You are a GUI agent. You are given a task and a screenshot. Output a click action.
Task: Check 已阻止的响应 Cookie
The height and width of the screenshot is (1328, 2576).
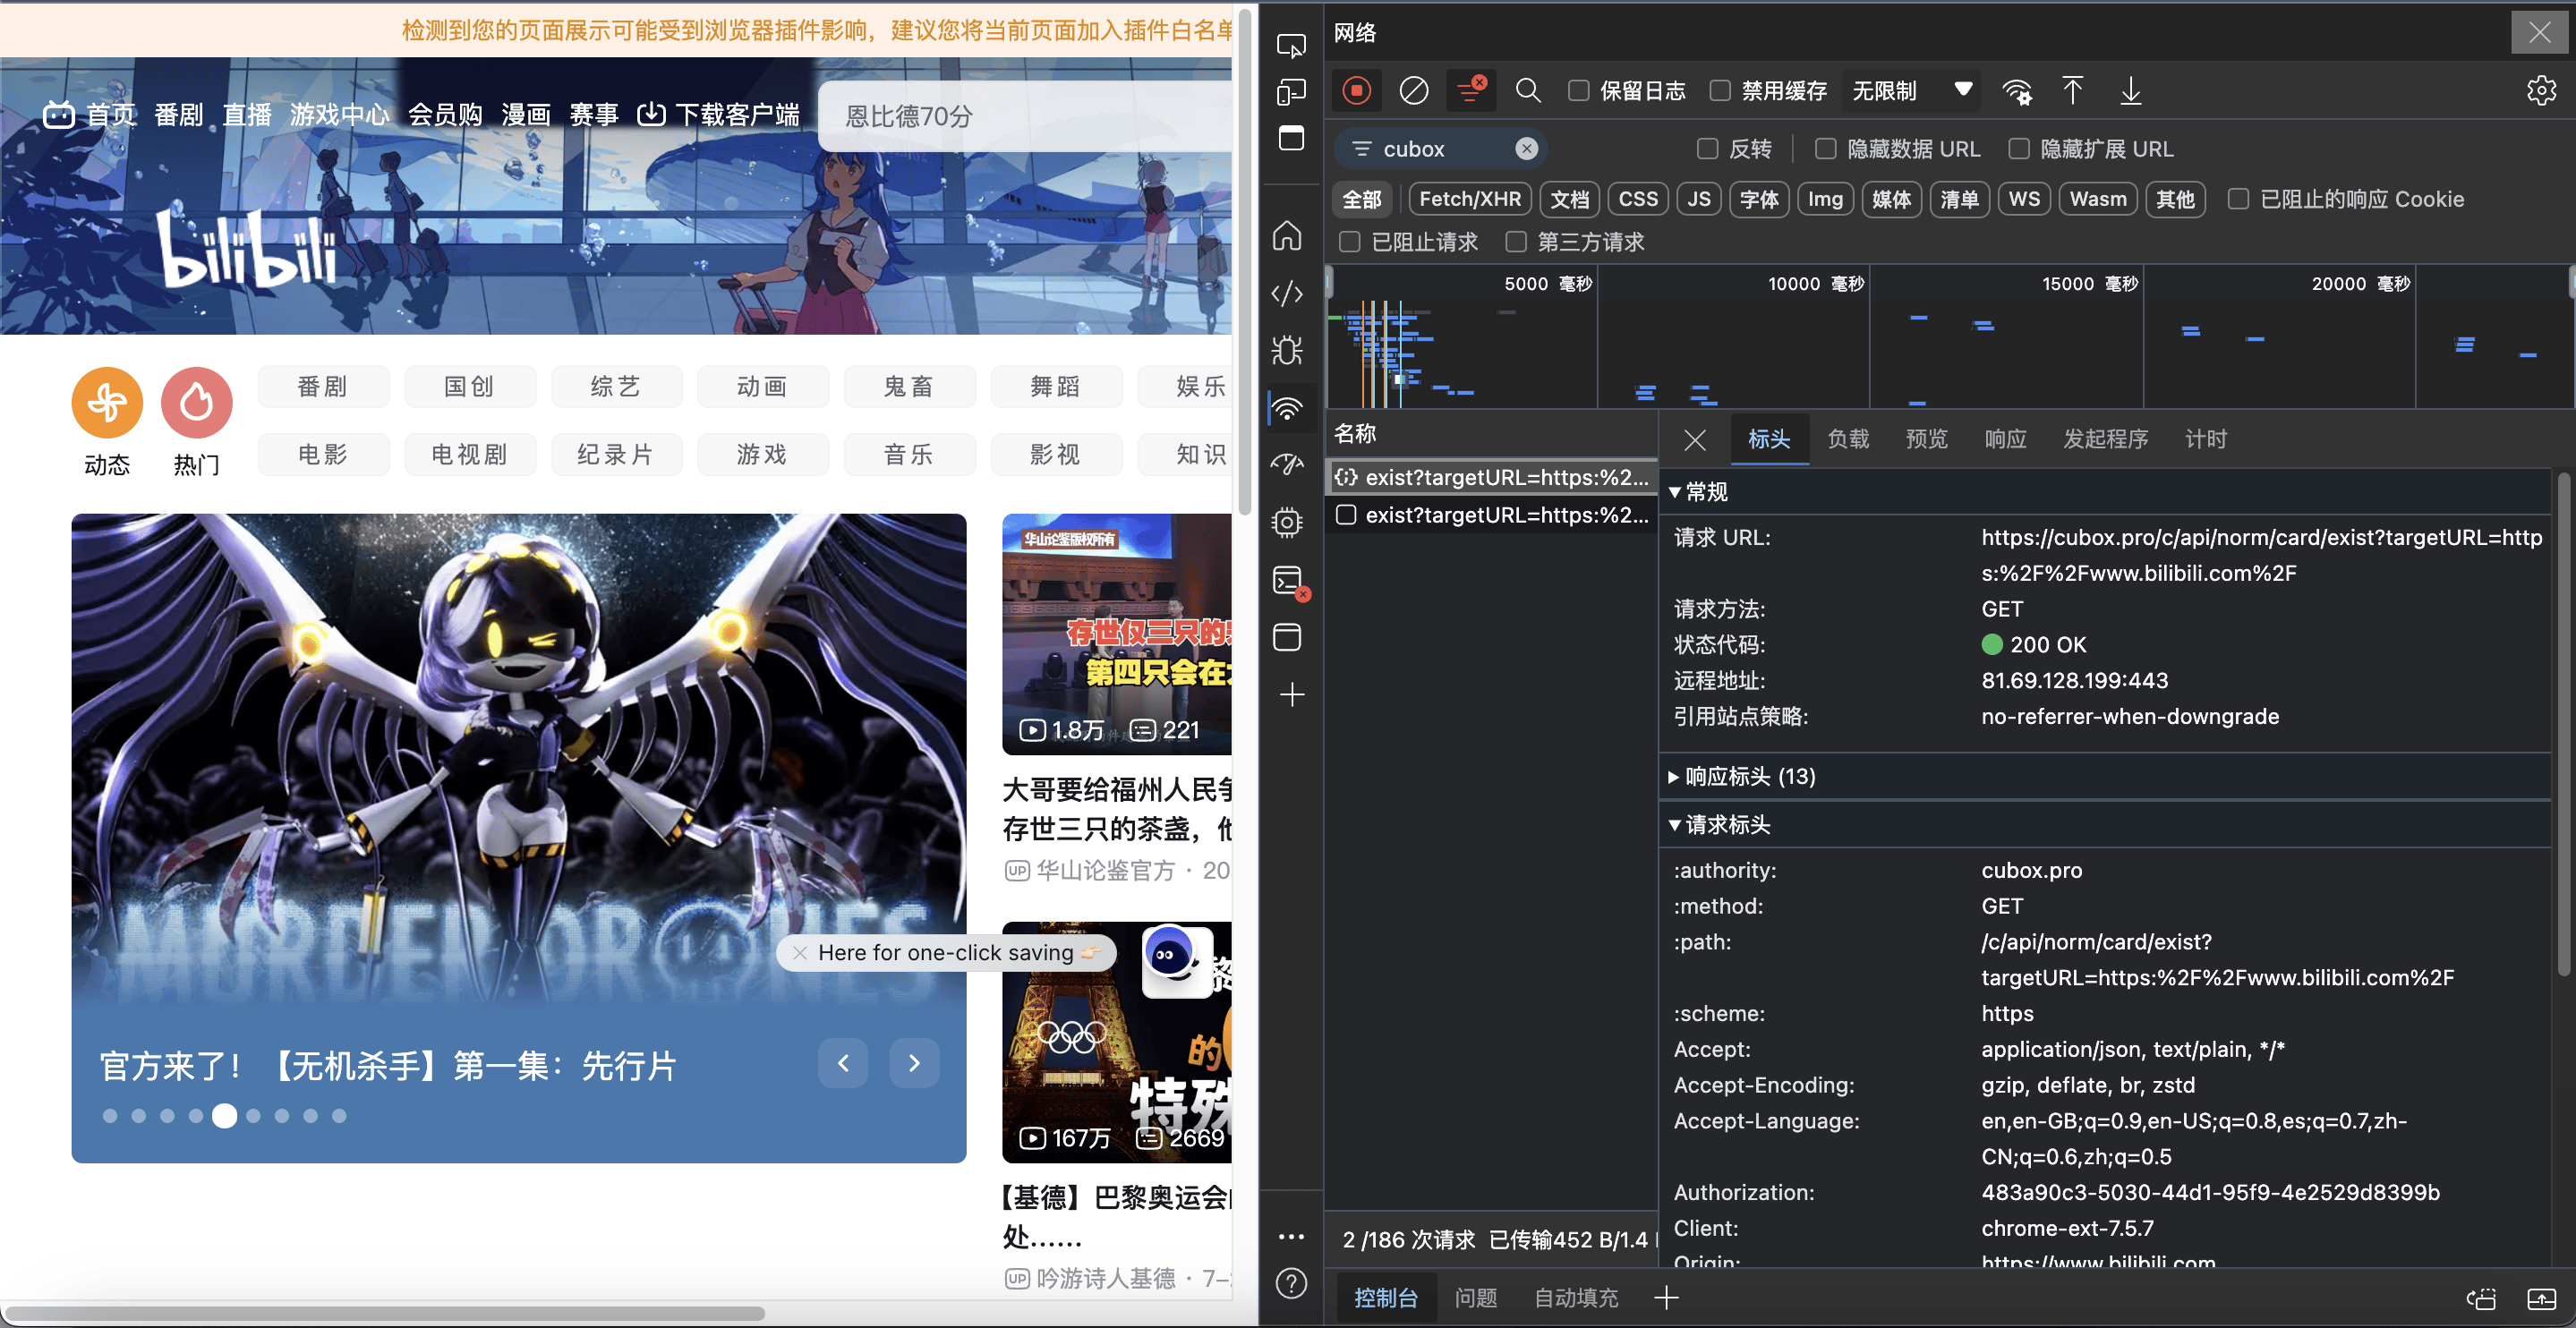click(2239, 199)
